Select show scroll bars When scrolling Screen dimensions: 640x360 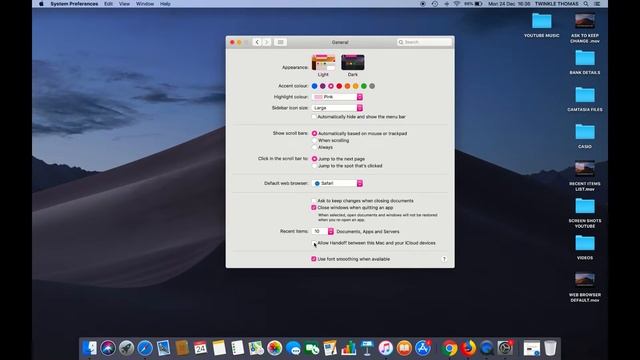[x=314, y=140]
